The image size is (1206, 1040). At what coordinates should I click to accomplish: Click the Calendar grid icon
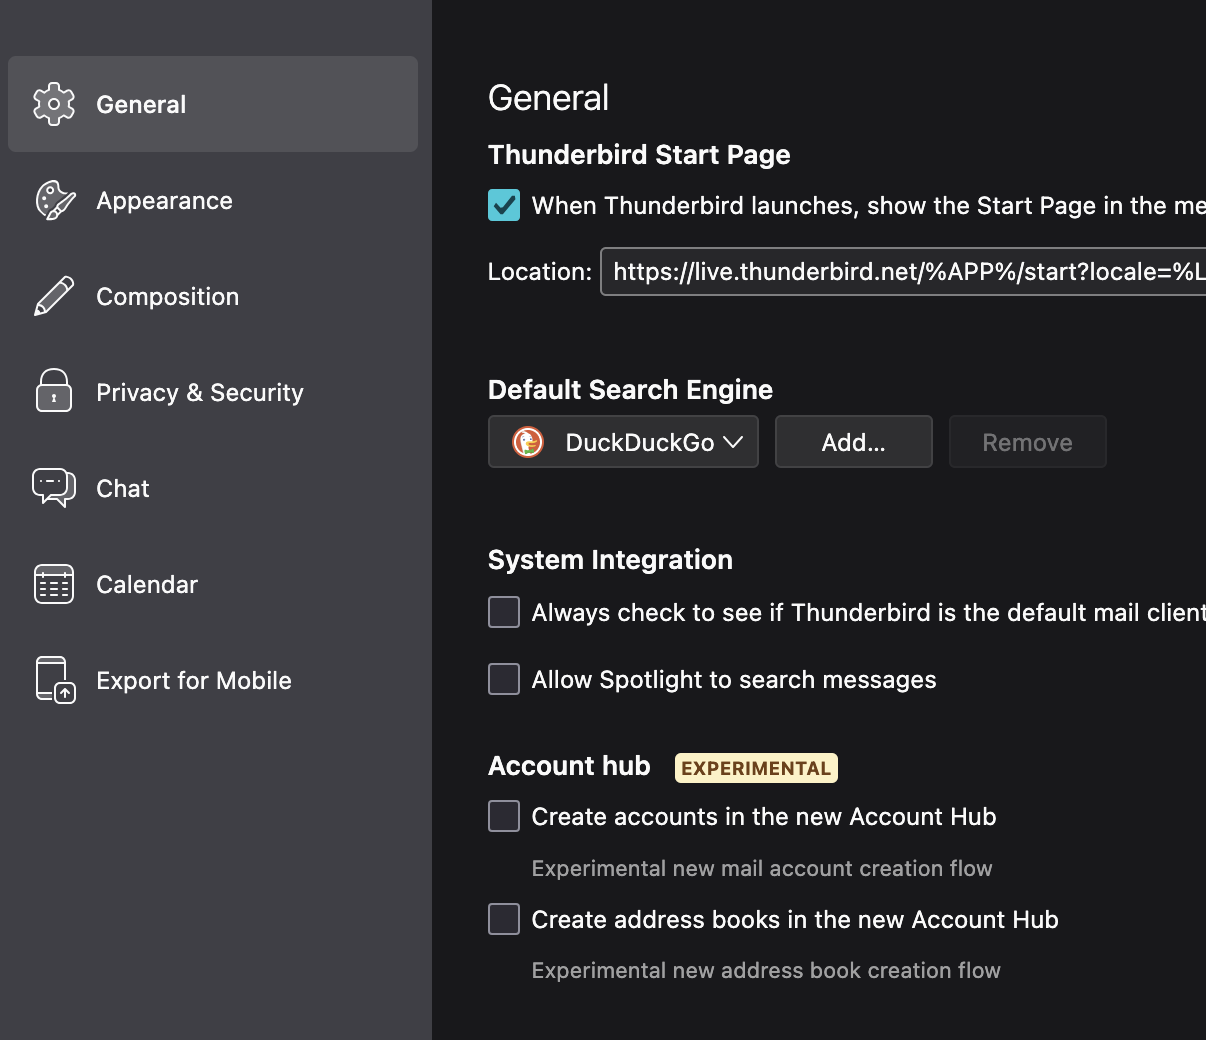click(x=54, y=584)
